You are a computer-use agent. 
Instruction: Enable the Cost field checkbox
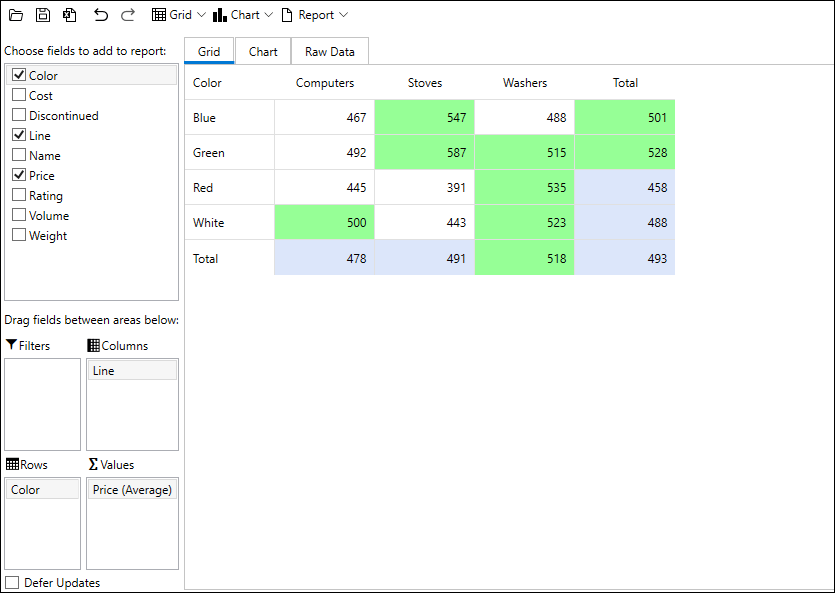[17, 95]
